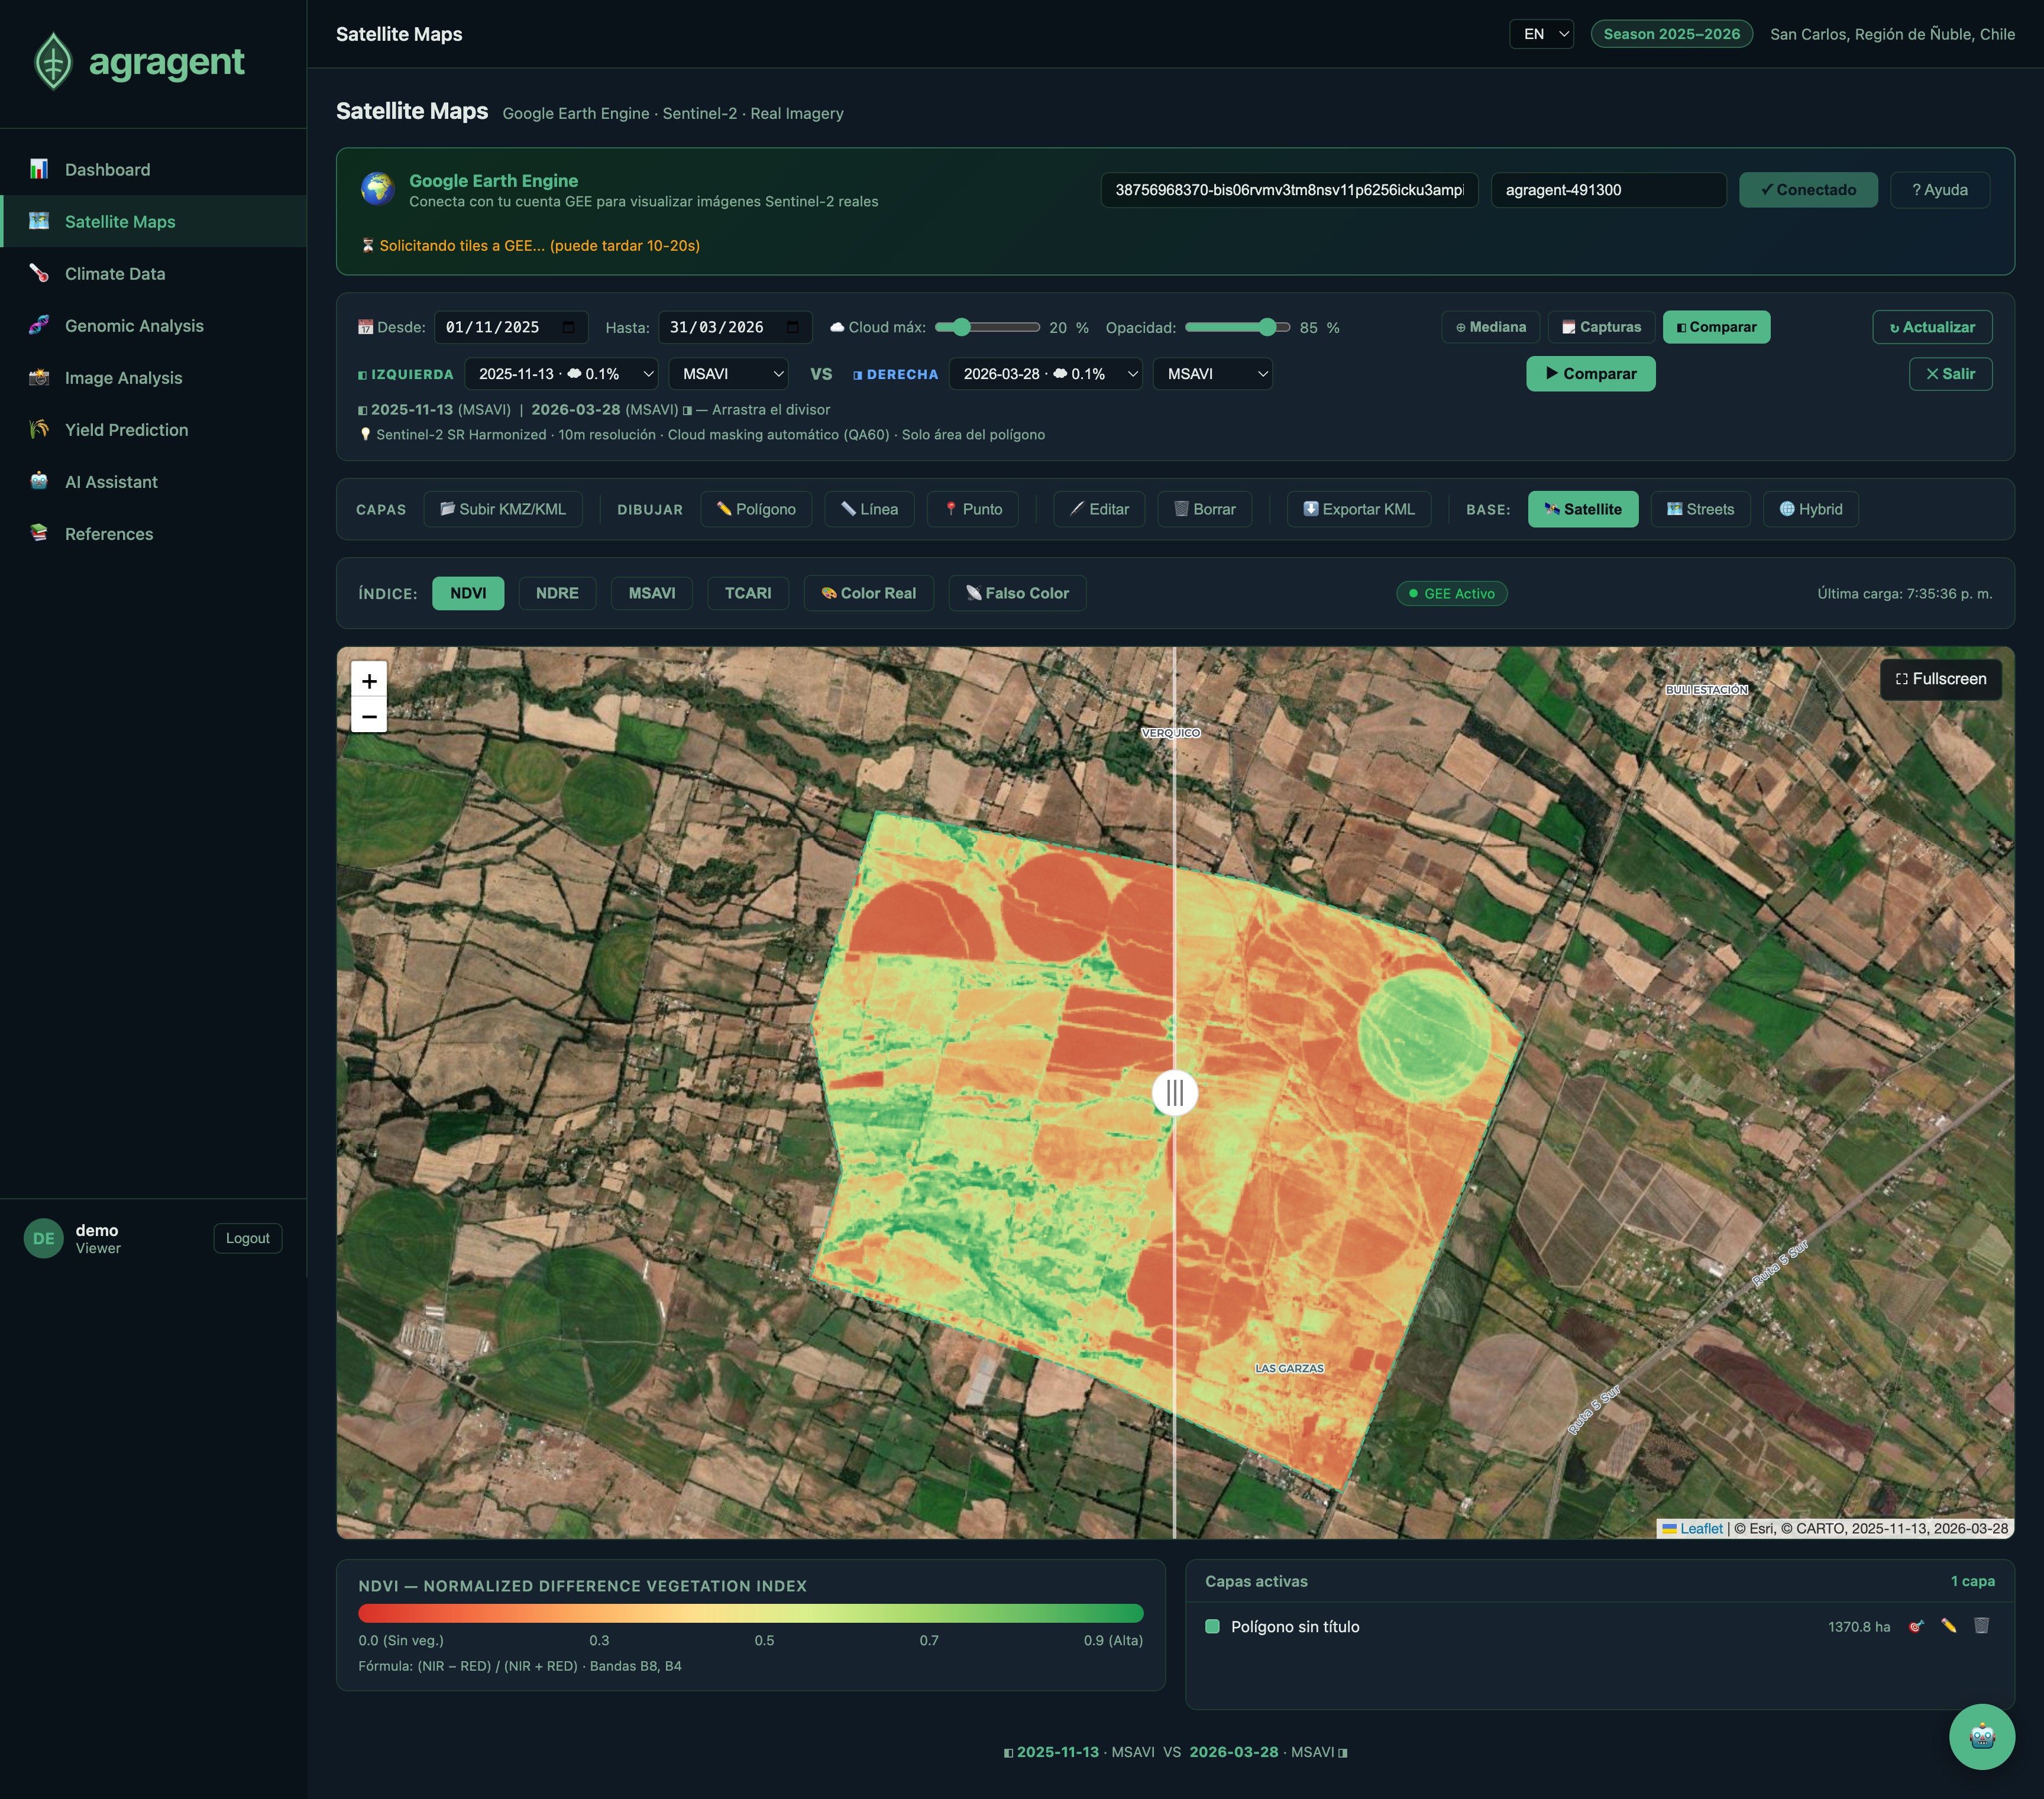
Task: Switch to the NDRE index tab
Action: [557, 593]
